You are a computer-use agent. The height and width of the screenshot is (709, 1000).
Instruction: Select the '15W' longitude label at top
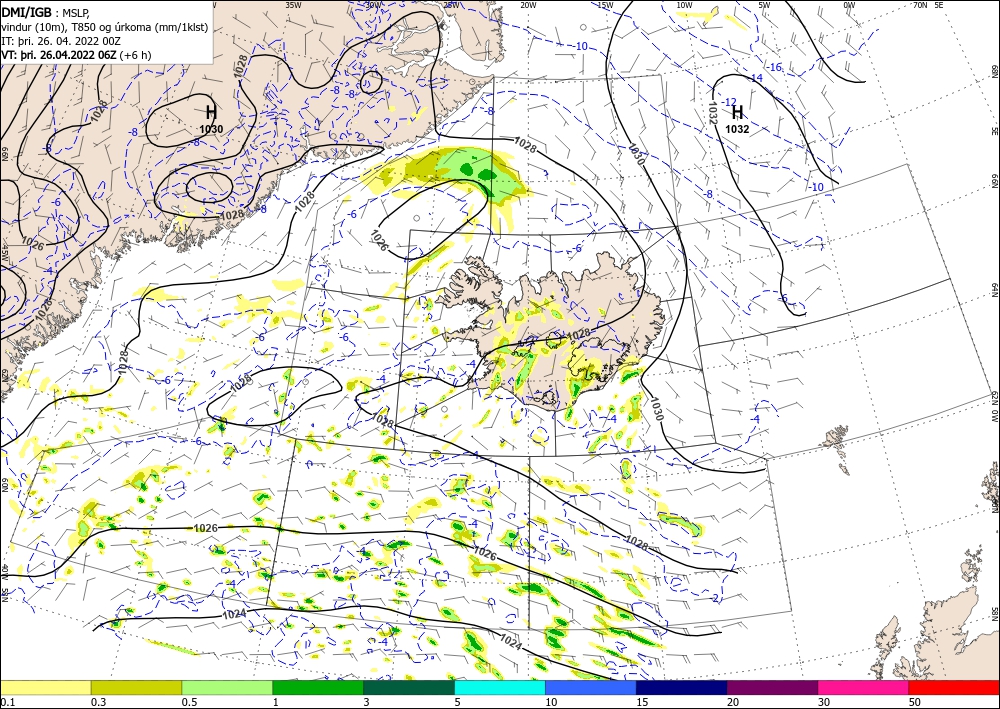tap(605, 4)
